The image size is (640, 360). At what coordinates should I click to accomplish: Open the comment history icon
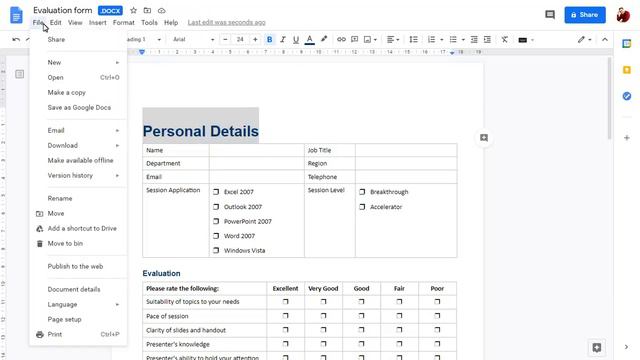550,15
